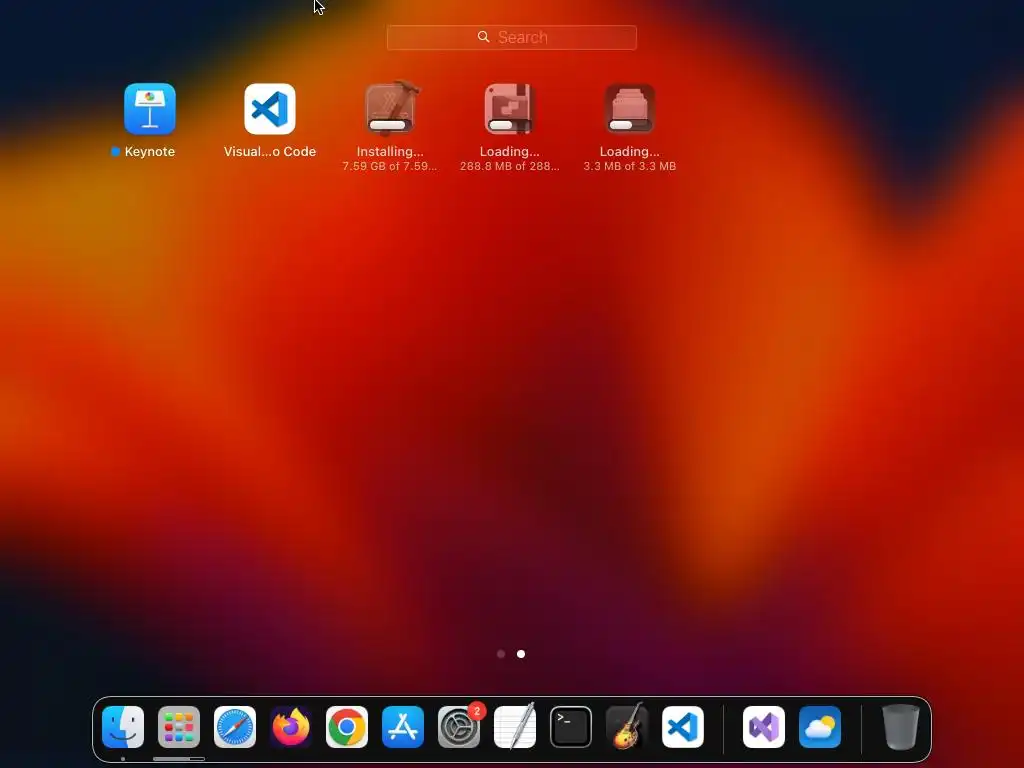Open System Settings with badge 2
This screenshot has height=768, width=1024.
click(459, 727)
